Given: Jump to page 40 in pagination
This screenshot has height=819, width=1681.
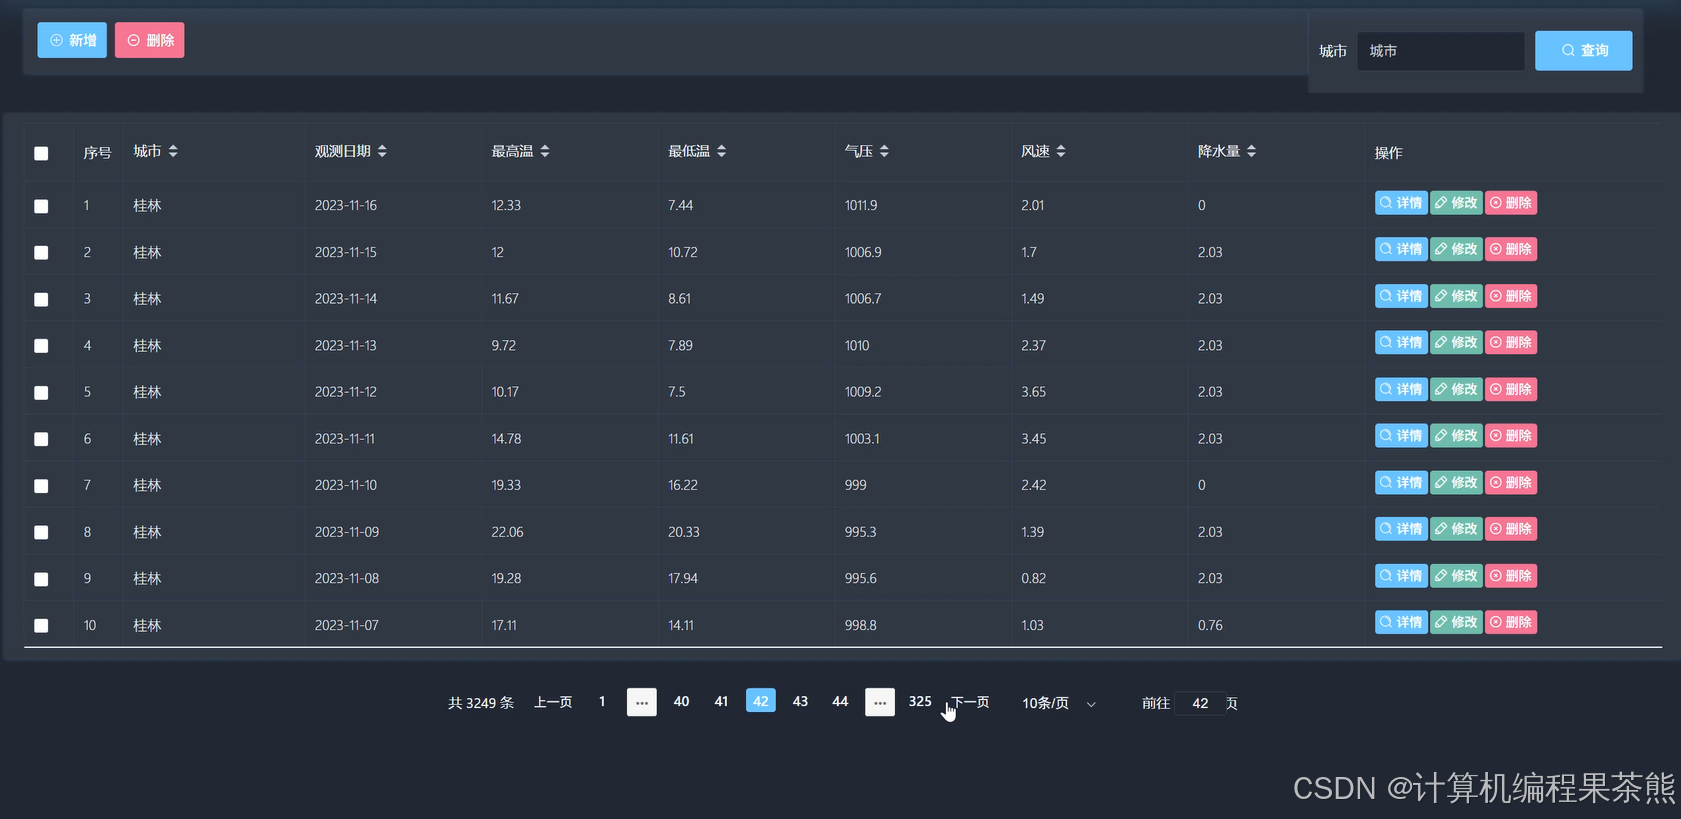Looking at the screenshot, I should tap(681, 702).
